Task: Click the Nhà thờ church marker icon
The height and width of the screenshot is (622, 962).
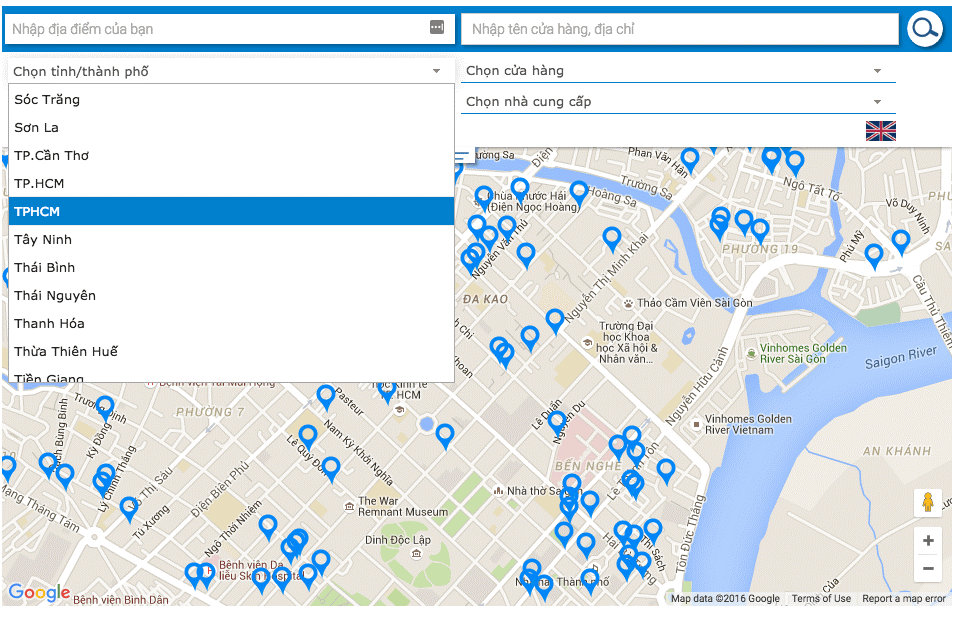Action: [x=499, y=491]
